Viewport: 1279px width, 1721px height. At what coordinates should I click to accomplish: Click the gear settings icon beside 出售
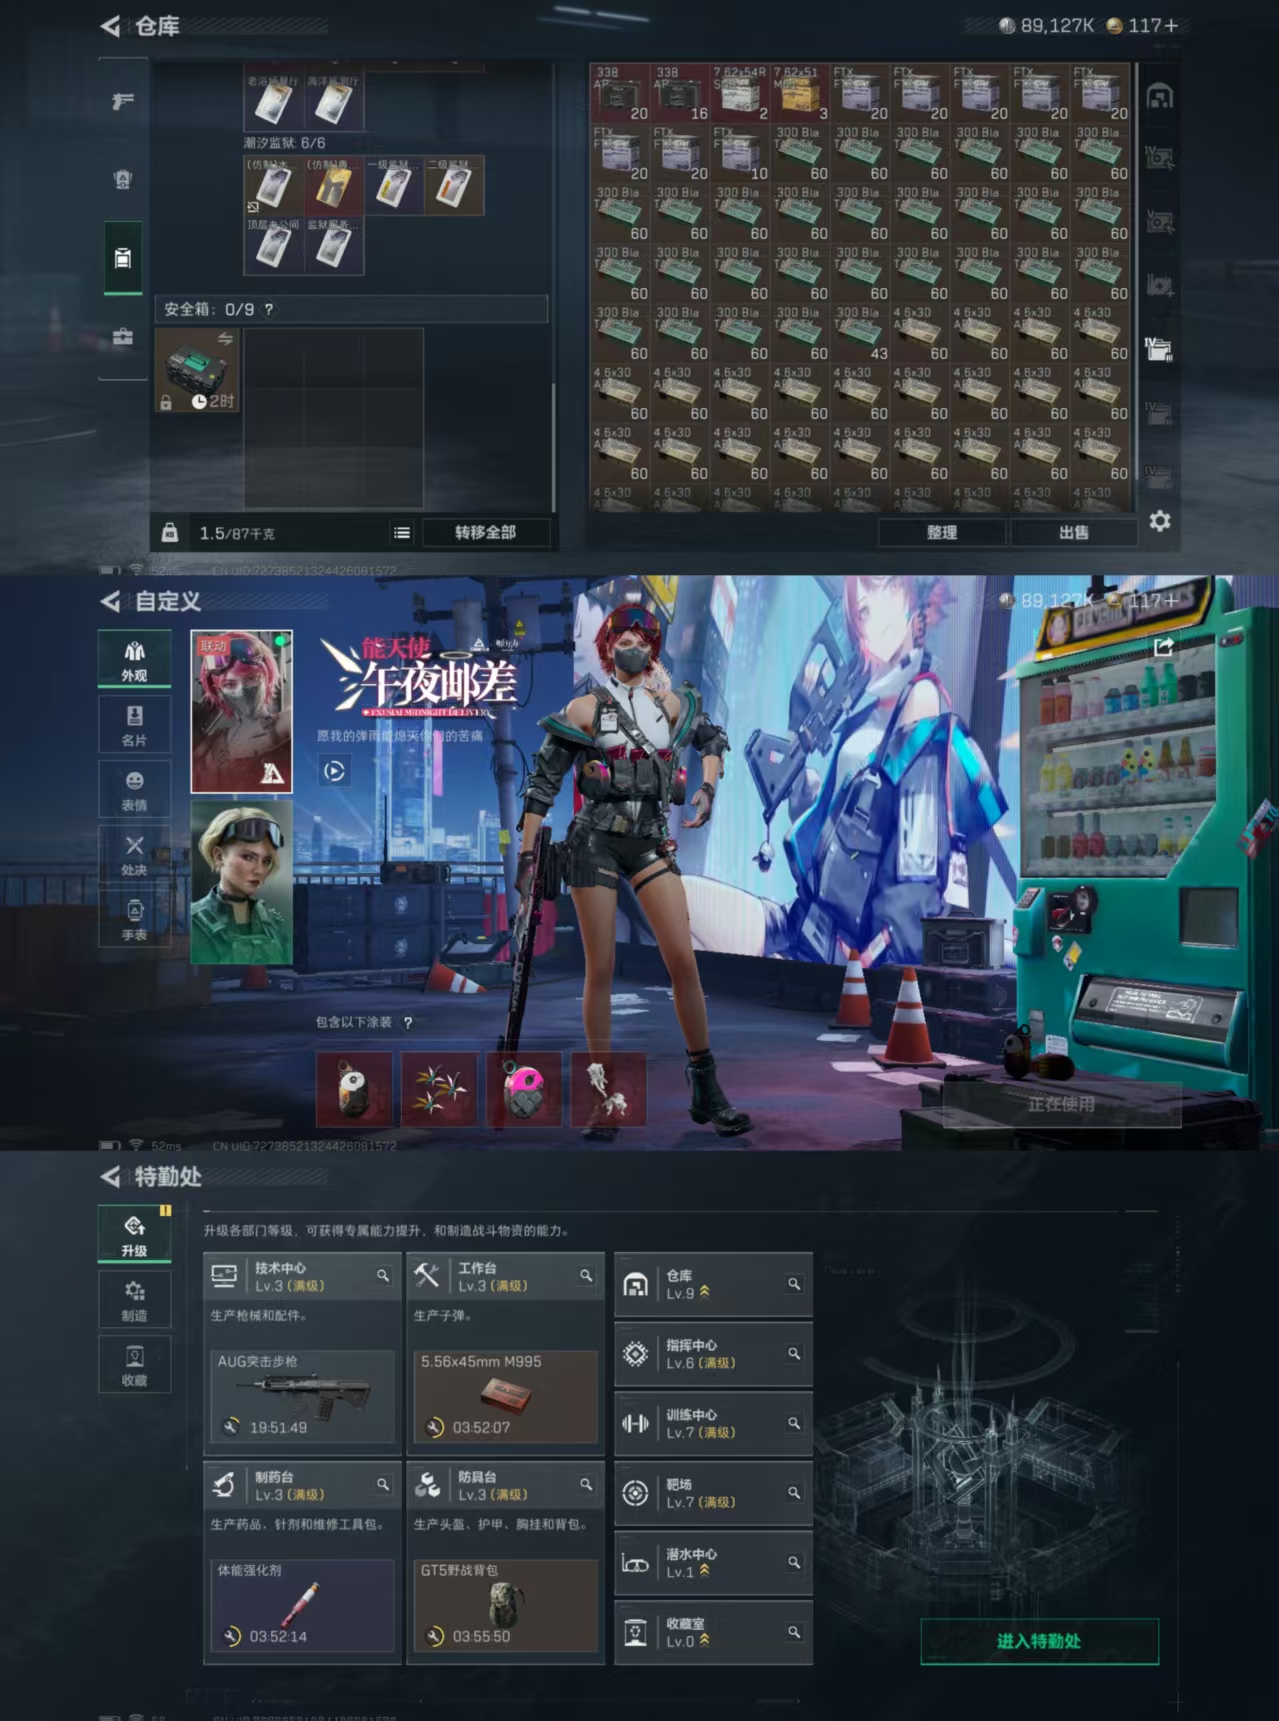pyautogui.click(x=1159, y=521)
